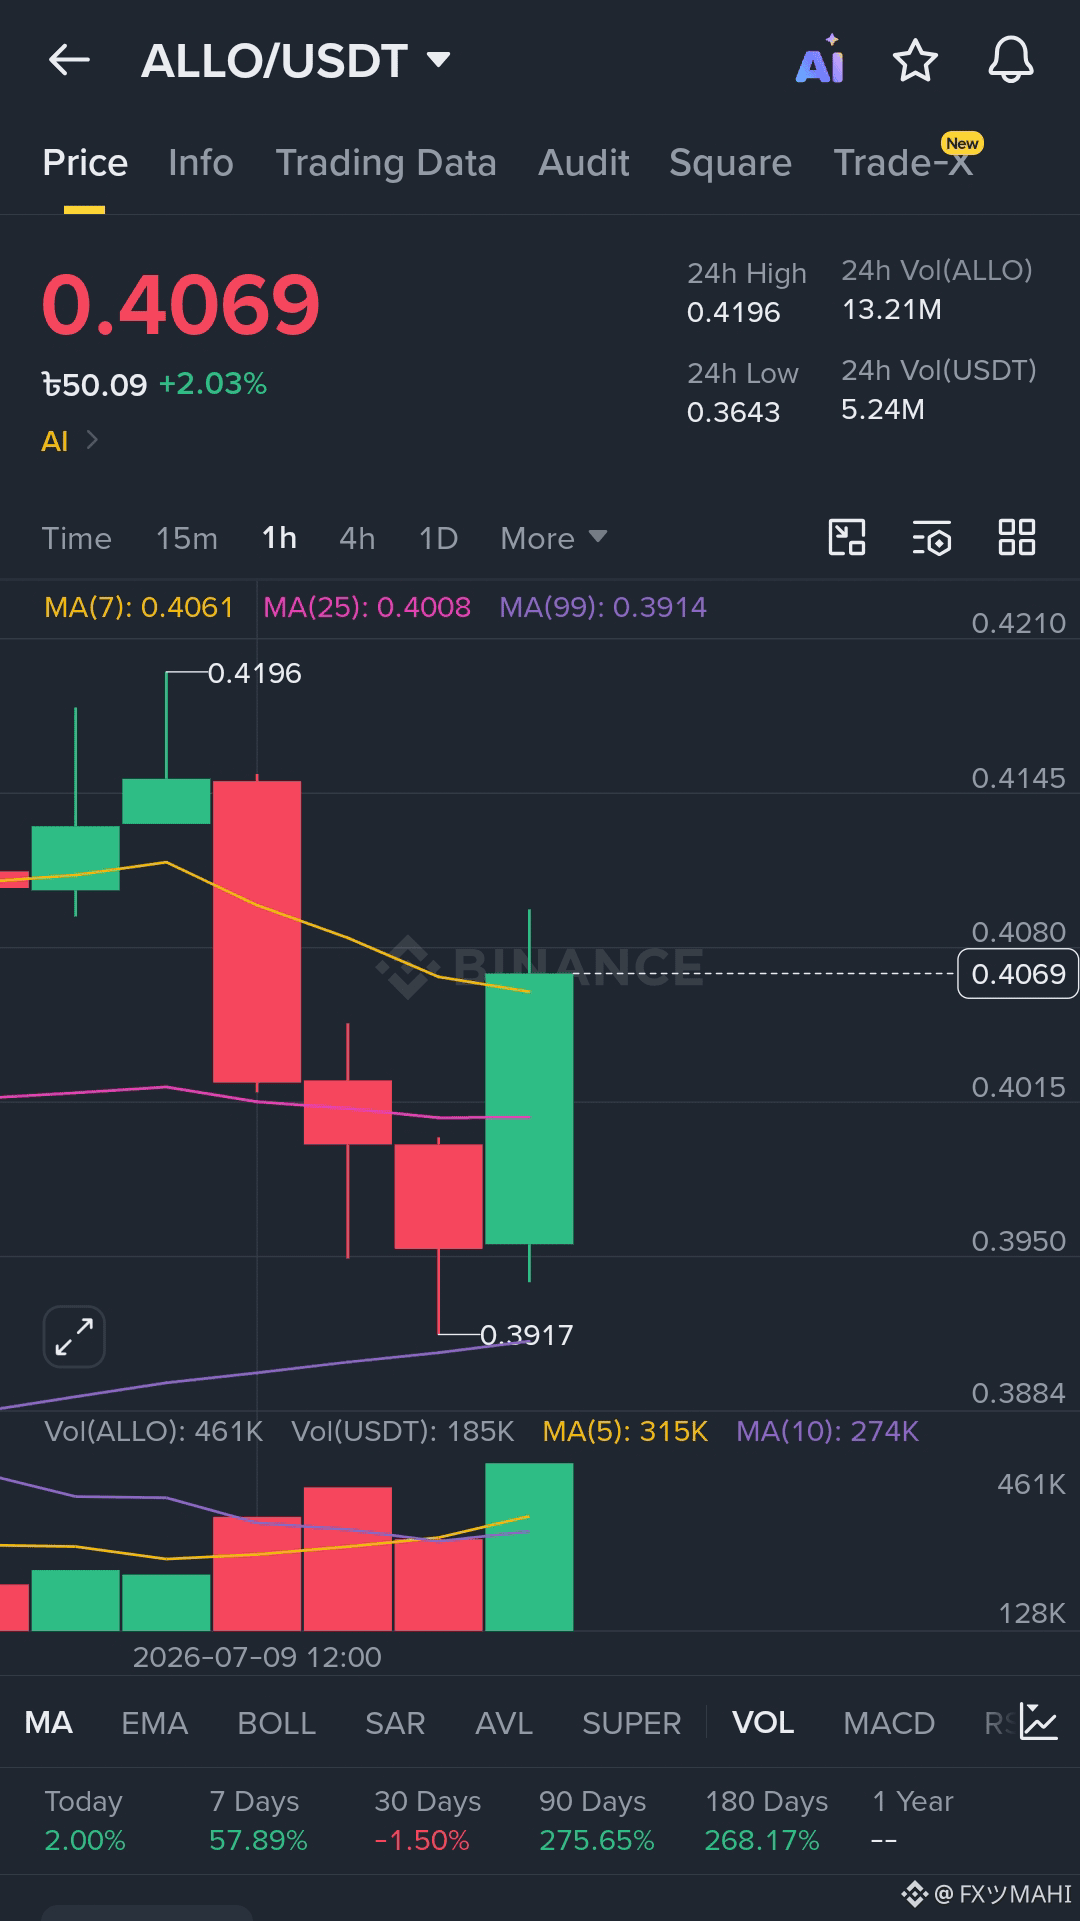Tap the 24h Vol(USDT) 5.24M value
The width and height of the screenshot is (1080, 1921).
tap(883, 410)
